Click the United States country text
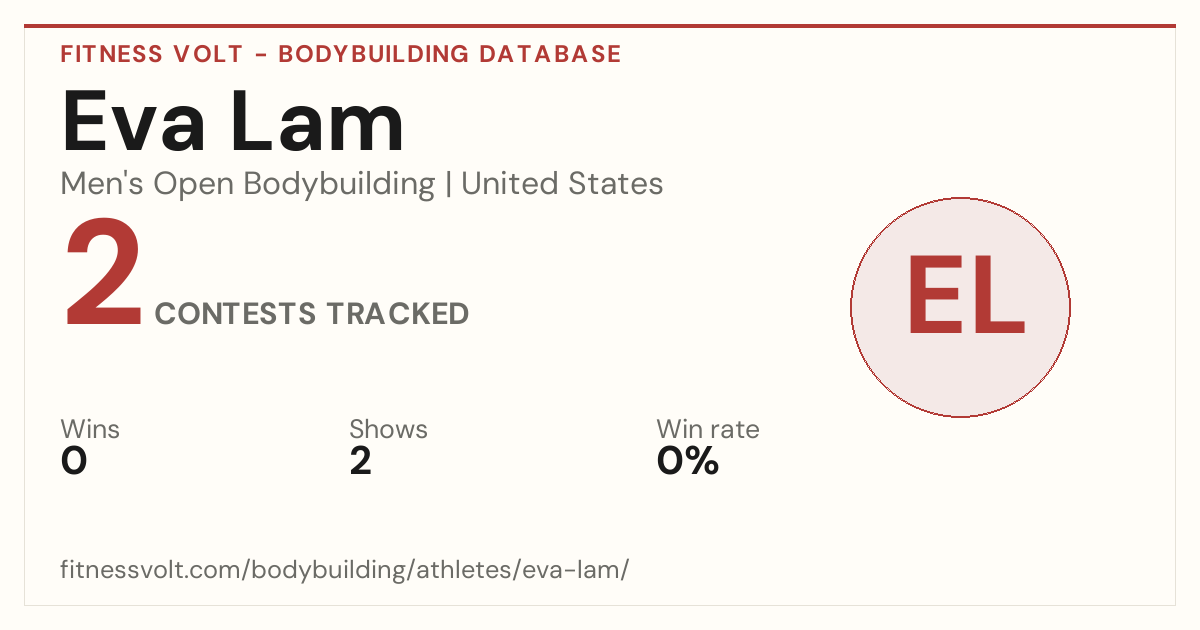1200x630 pixels. pyautogui.click(x=562, y=184)
